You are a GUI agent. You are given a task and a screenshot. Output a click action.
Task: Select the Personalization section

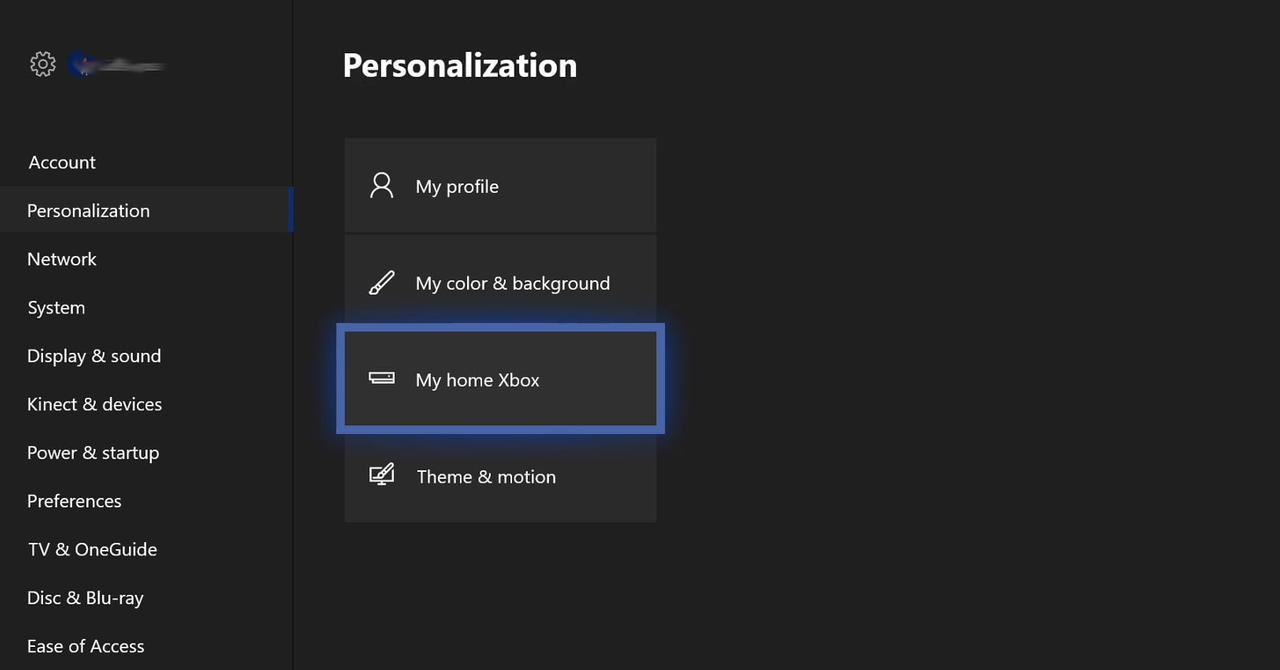pyautogui.click(x=88, y=210)
